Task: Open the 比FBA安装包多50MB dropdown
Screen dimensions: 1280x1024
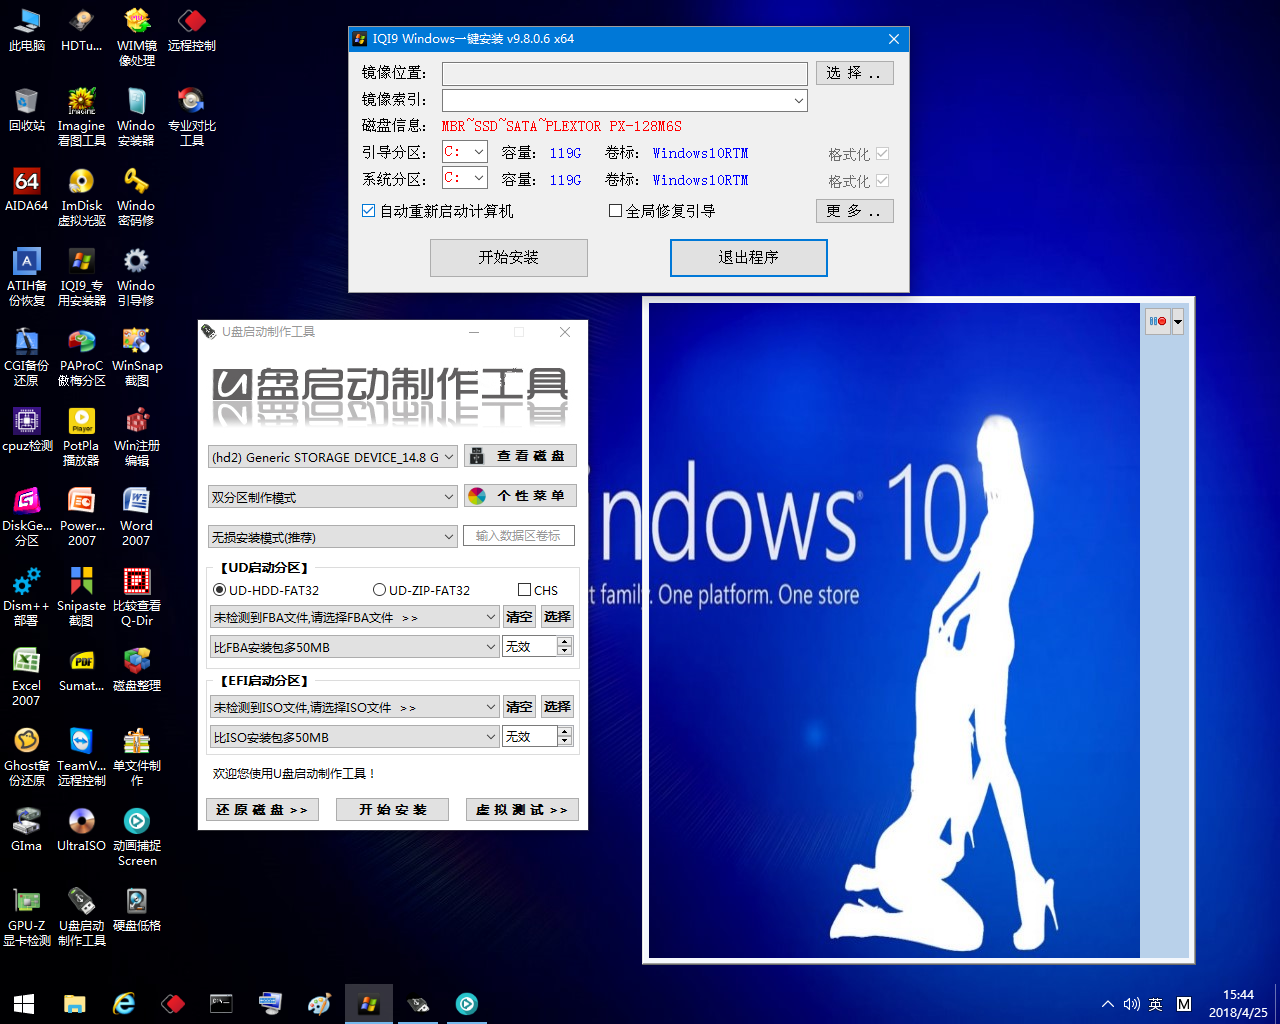Action: click(x=490, y=647)
